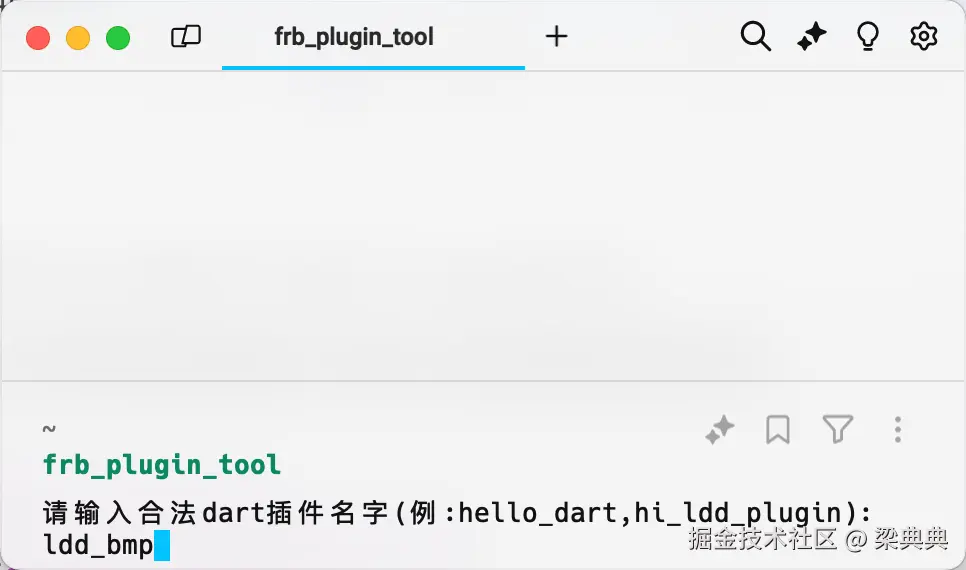Toggle the left side panel icon
Image resolution: width=966 pixels, height=570 pixels.
point(186,38)
